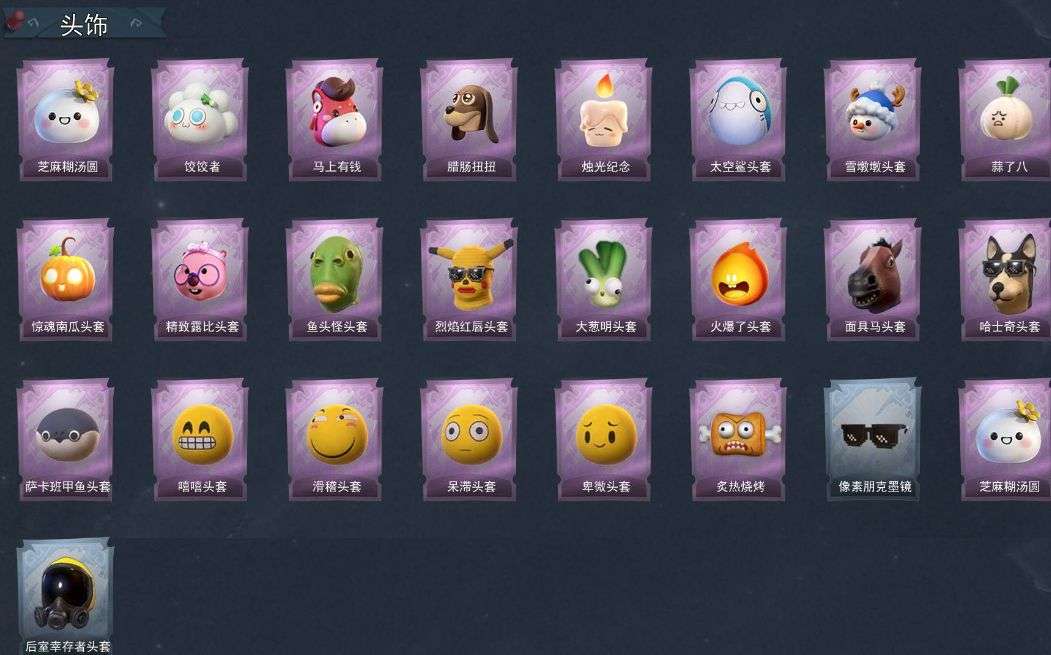
Task: Select the 马上有钱 red horse headgear
Action: [334, 120]
